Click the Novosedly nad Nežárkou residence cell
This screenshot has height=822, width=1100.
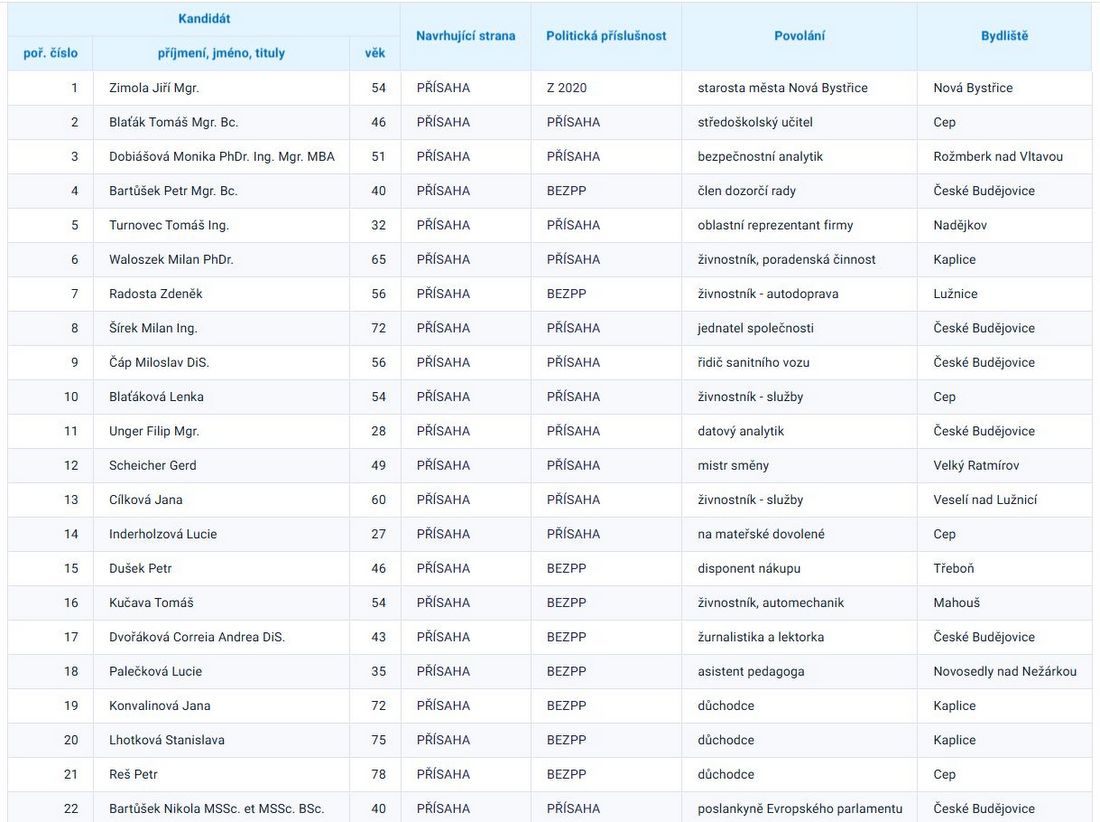(1005, 672)
